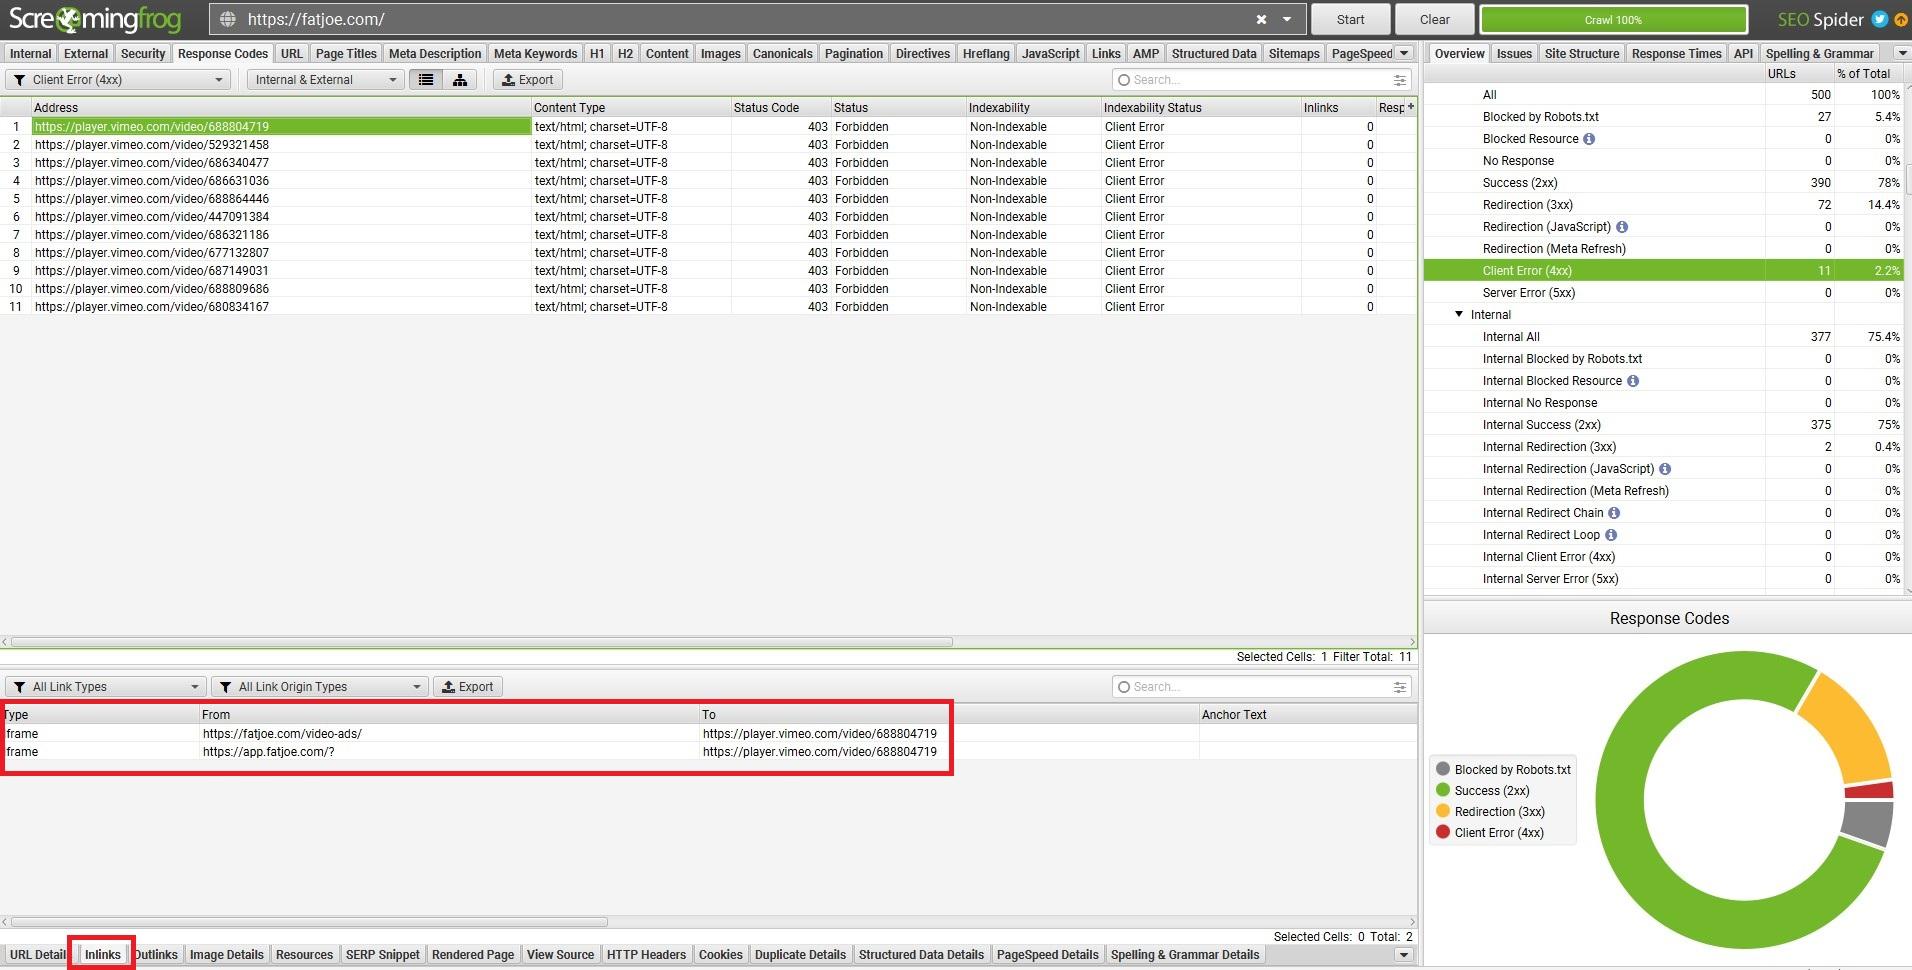This screenshot has height=970, width=1912.
Task: Click the Clear button
Action: pyautogui.click(x=1434, y=19)
